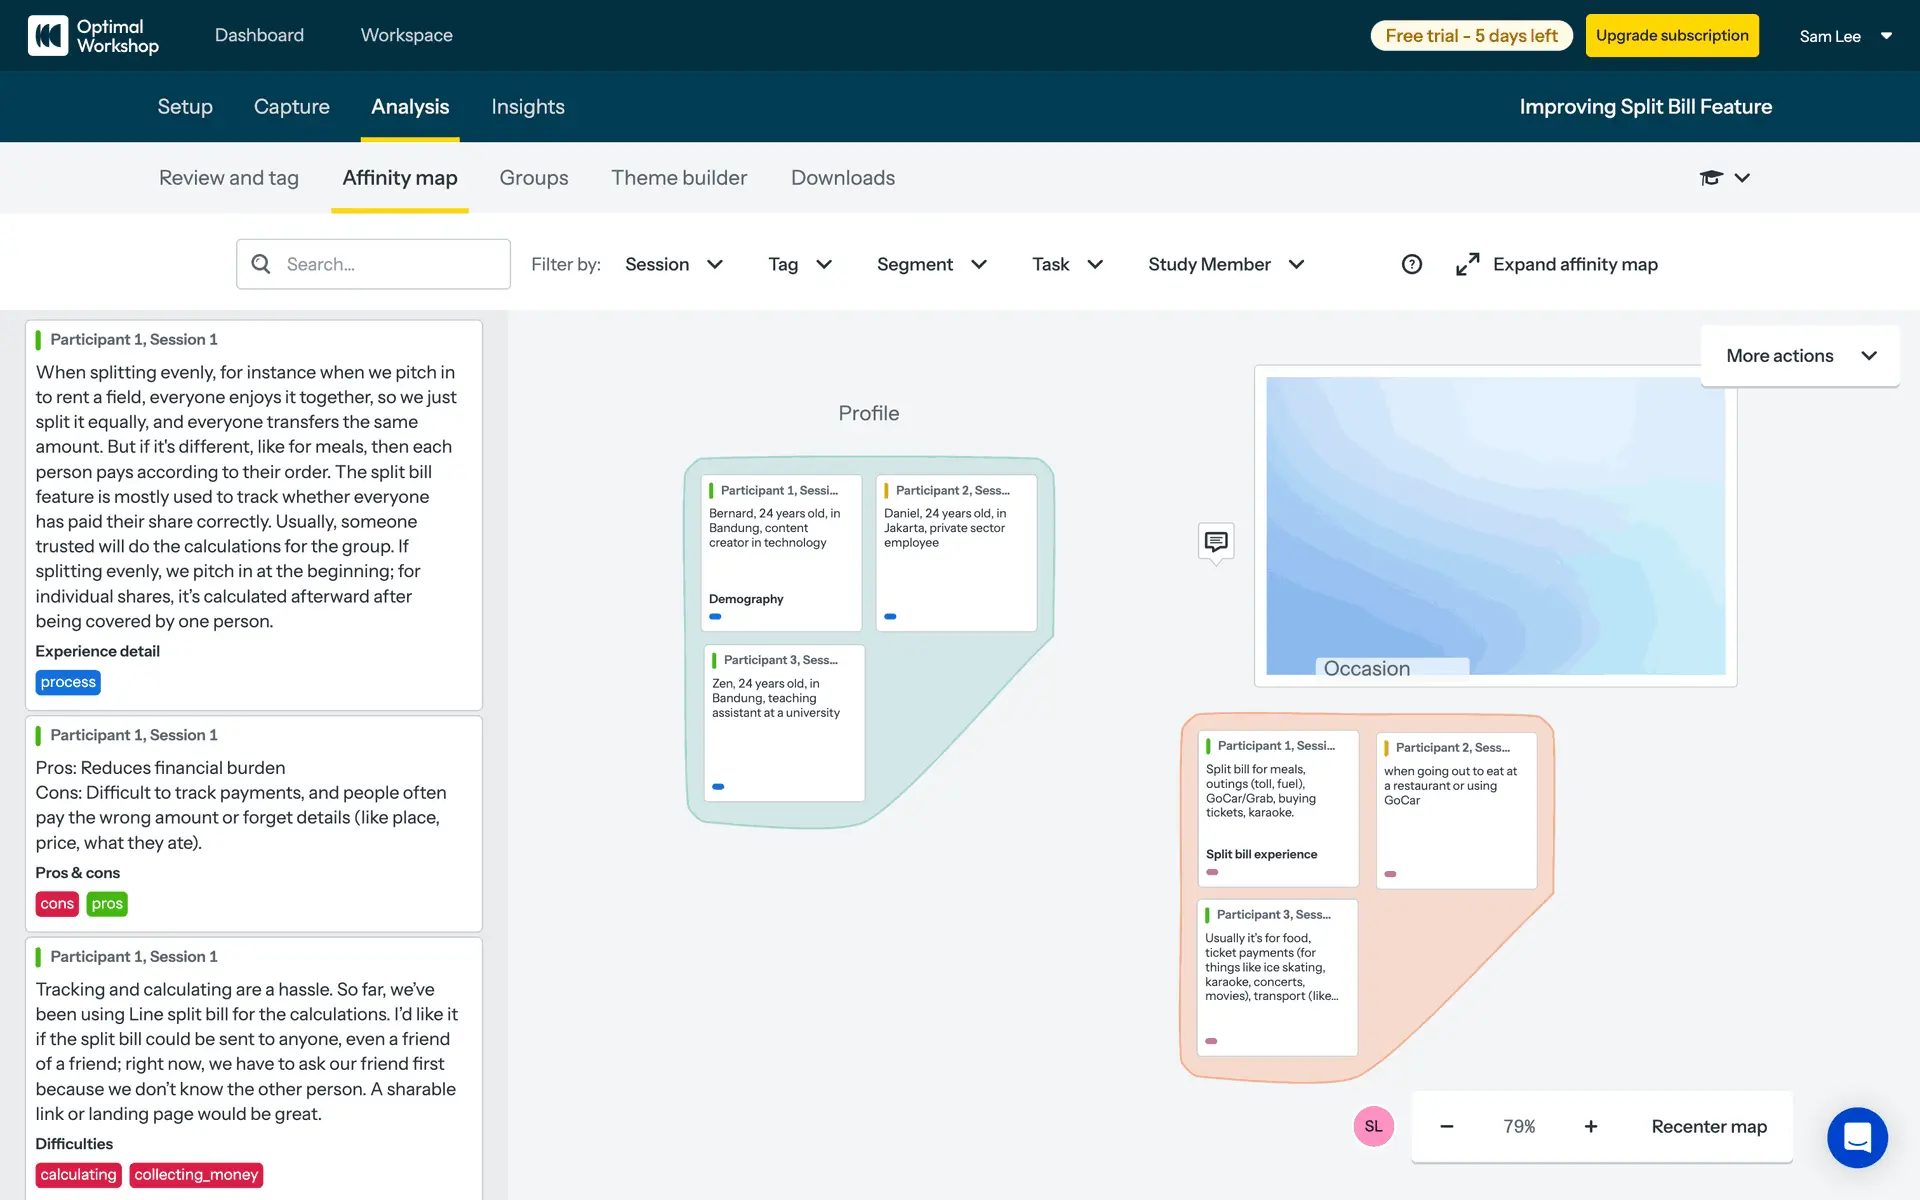Click Recenter map button

1708,1126
